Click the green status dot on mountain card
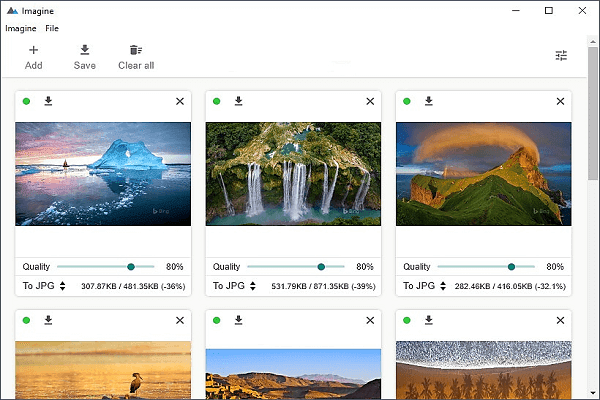Screen dimensions: 600x400 (x=407, y=101)
